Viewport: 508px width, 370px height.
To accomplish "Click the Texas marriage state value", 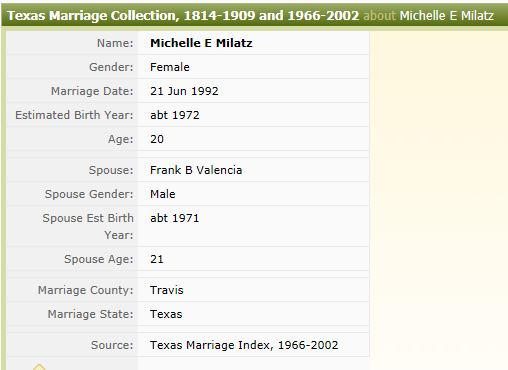I will [166, 314].
